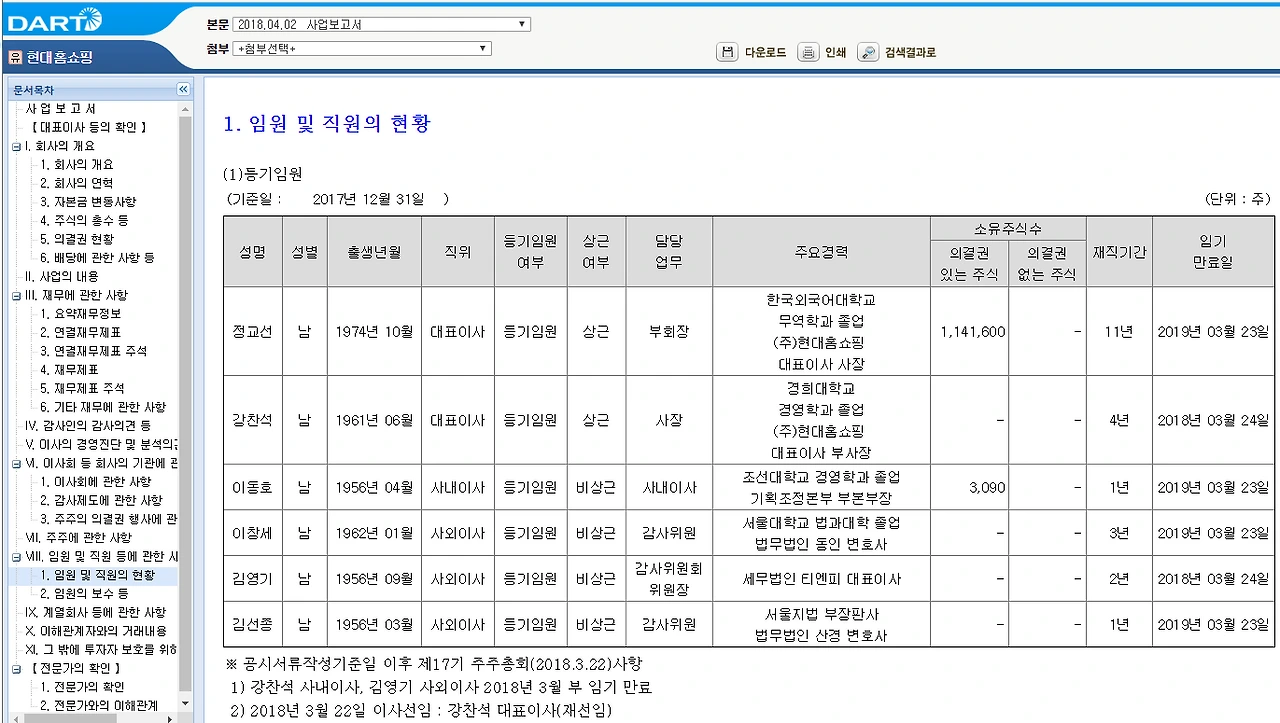Click the 검색결과로 text link

click(910, 53)
